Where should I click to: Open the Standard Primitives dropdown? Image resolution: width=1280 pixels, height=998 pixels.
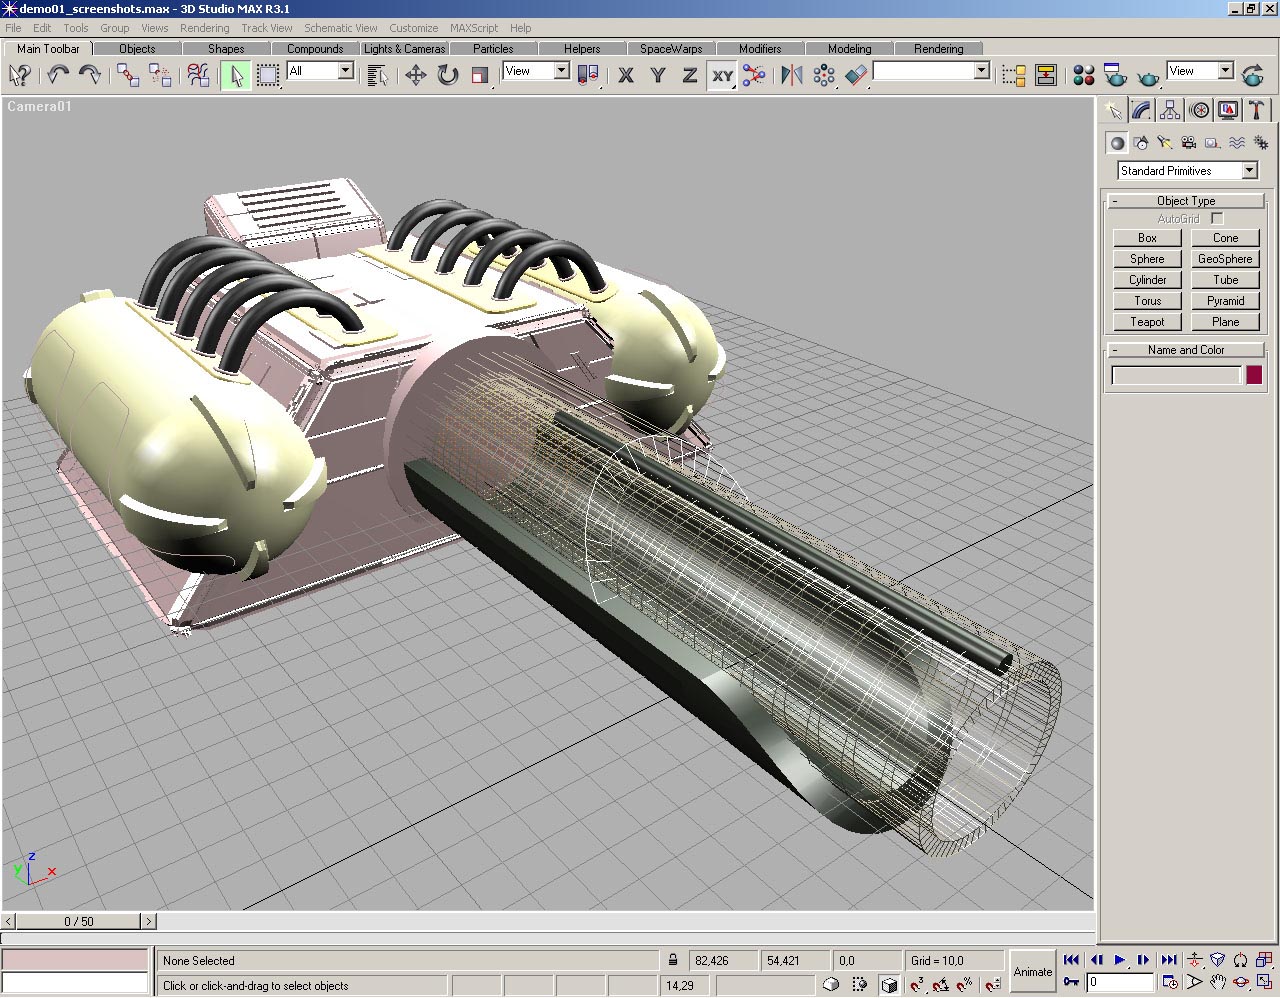tap(1249, 171)
